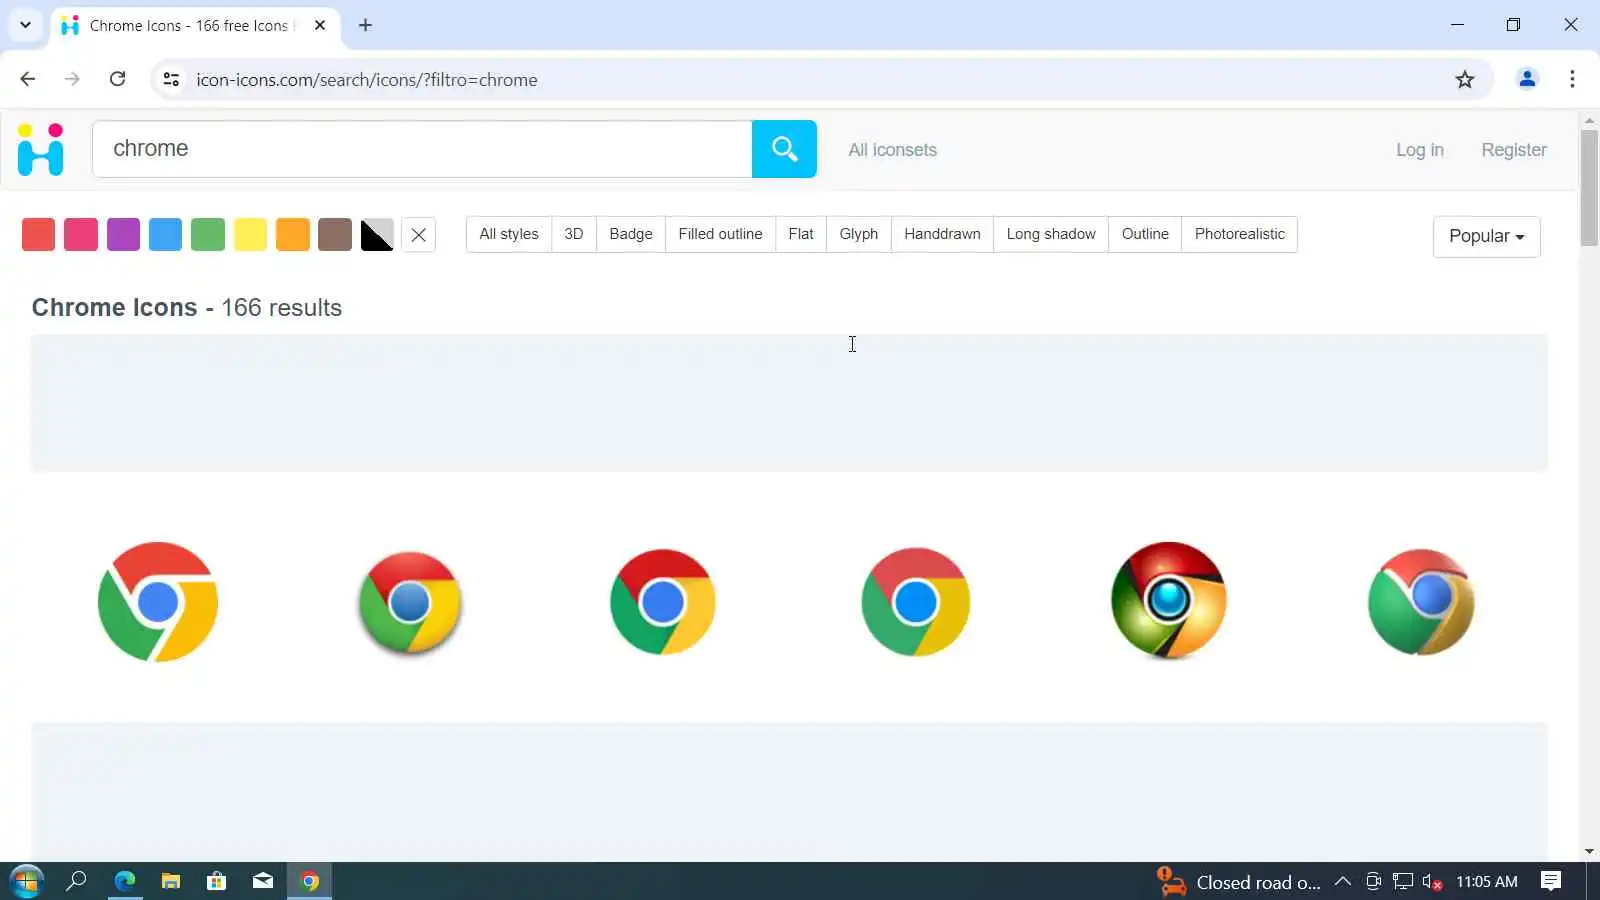Screen dimensions: 1600x900
Task: Select the 3D style filter
Action: [x=574, y=234]
